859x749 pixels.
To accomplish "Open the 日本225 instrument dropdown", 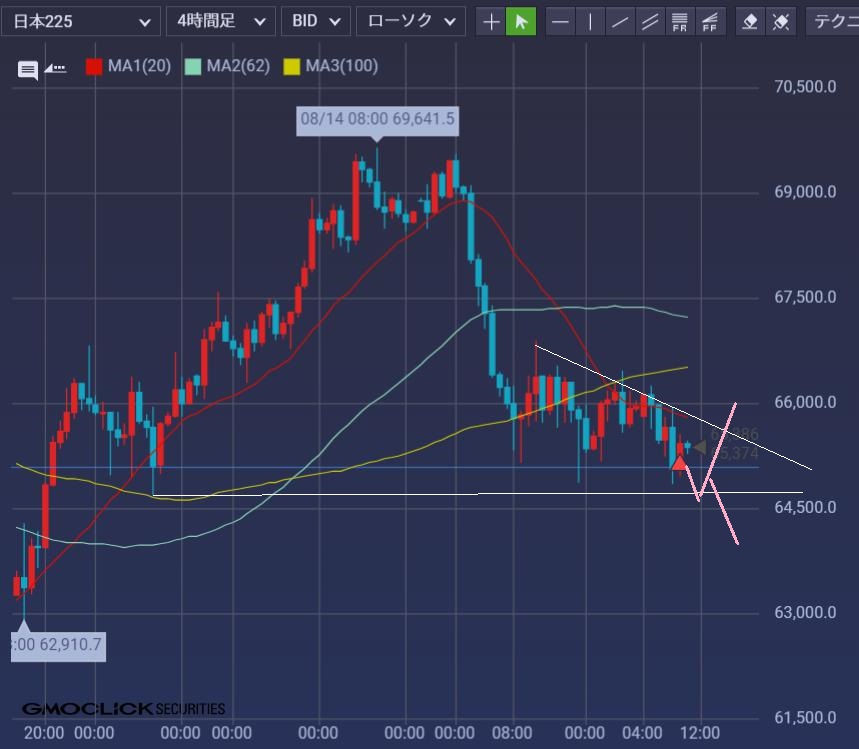I will click(81, 22).
